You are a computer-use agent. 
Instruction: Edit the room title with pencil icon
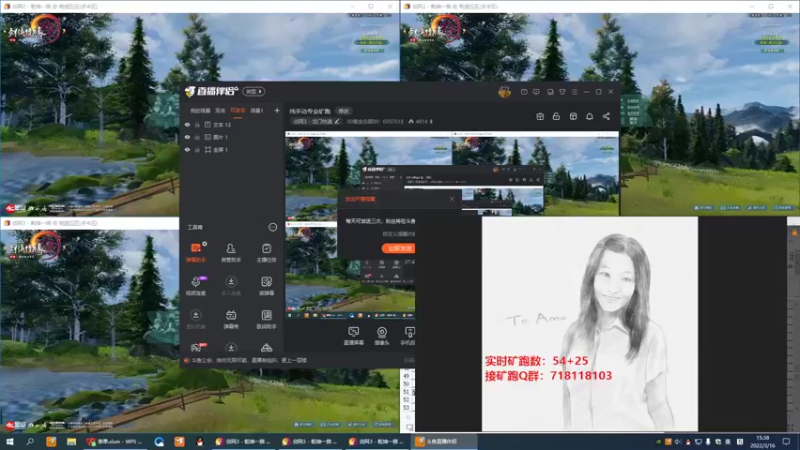click(337, 121)
